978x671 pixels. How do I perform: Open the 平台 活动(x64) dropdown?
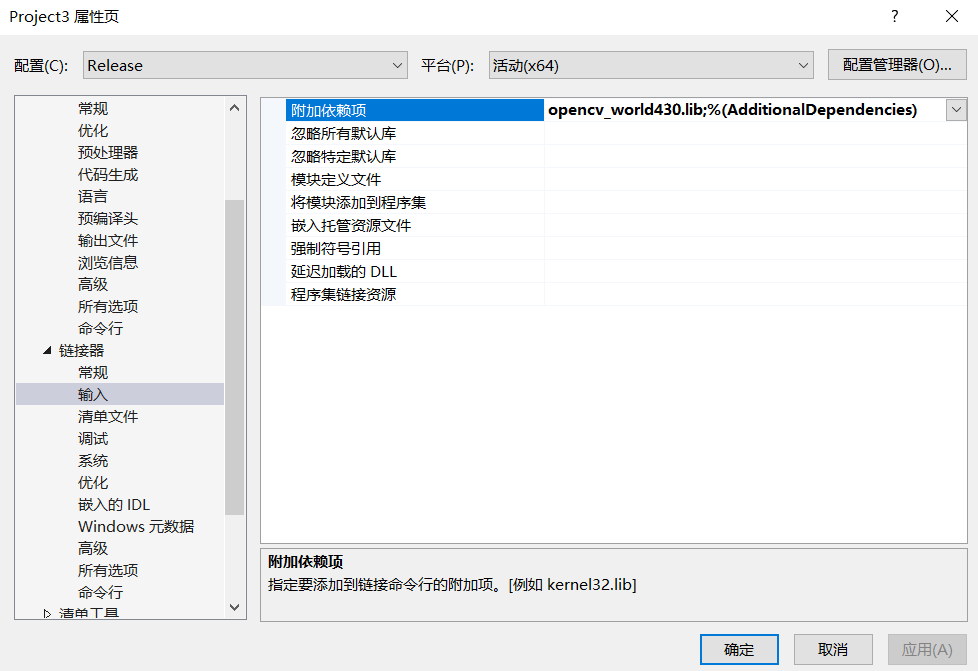(x=651, y=65)
